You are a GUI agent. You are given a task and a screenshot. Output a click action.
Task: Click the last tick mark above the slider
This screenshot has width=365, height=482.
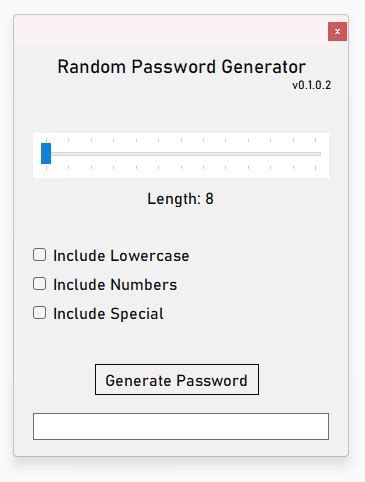point(315,140)
